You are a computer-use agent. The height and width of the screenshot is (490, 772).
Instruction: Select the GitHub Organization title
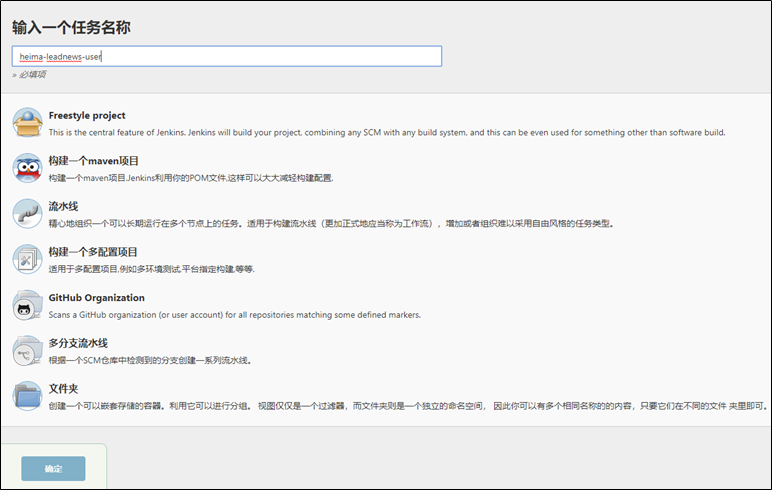(x=97, y=298)
